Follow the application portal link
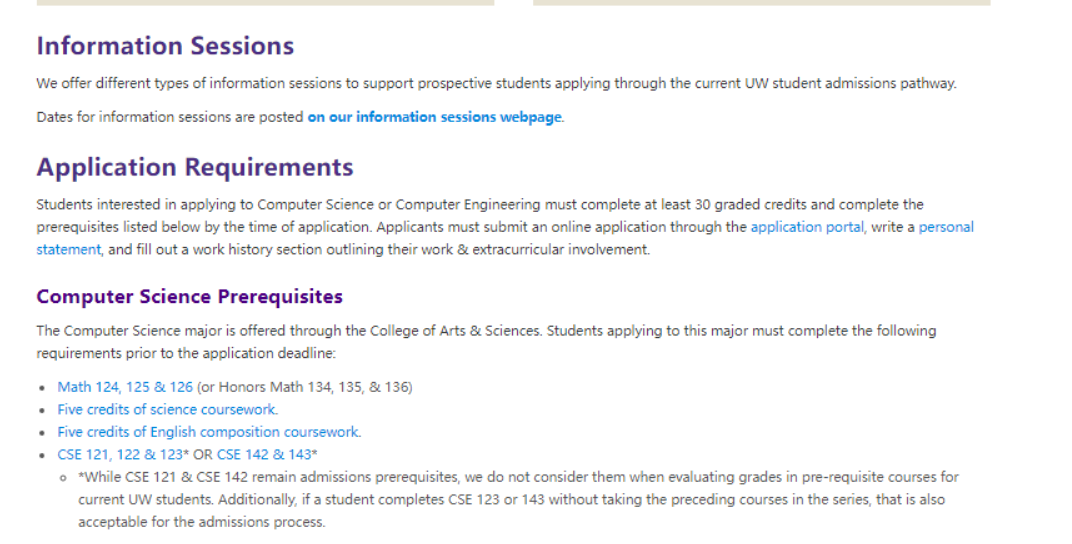Image resolution: width=1072 pixels, height=544 pixels. [807, 227]
